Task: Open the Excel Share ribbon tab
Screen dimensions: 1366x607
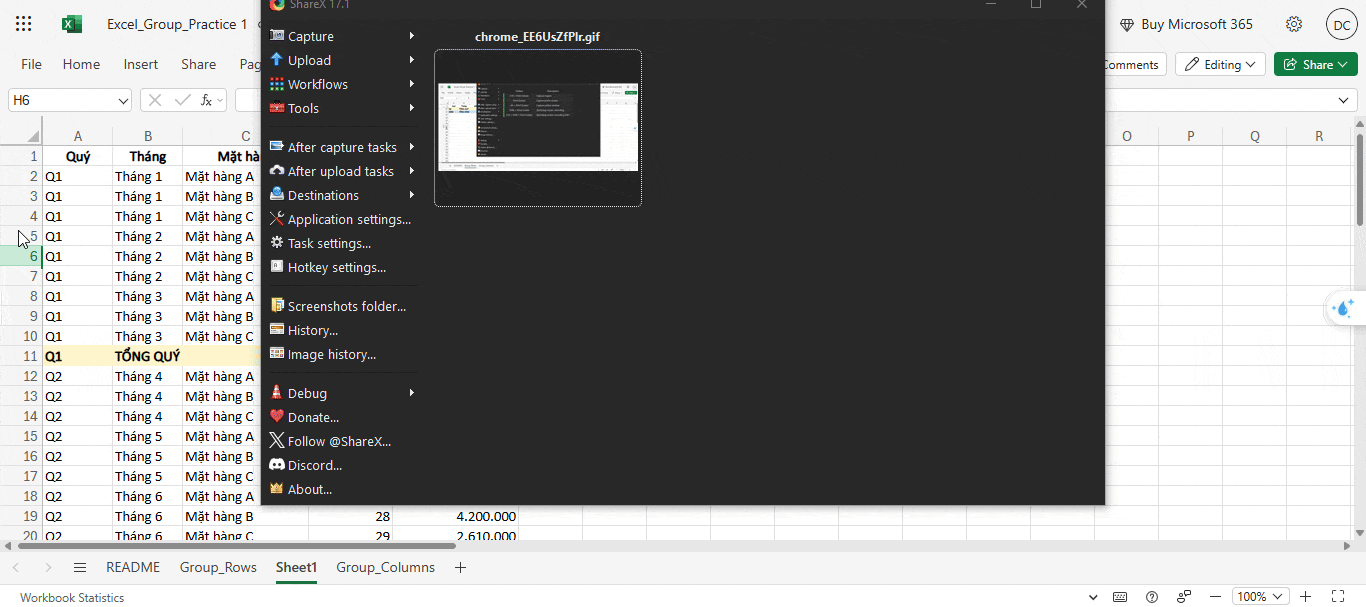Action: click(199, 64)
